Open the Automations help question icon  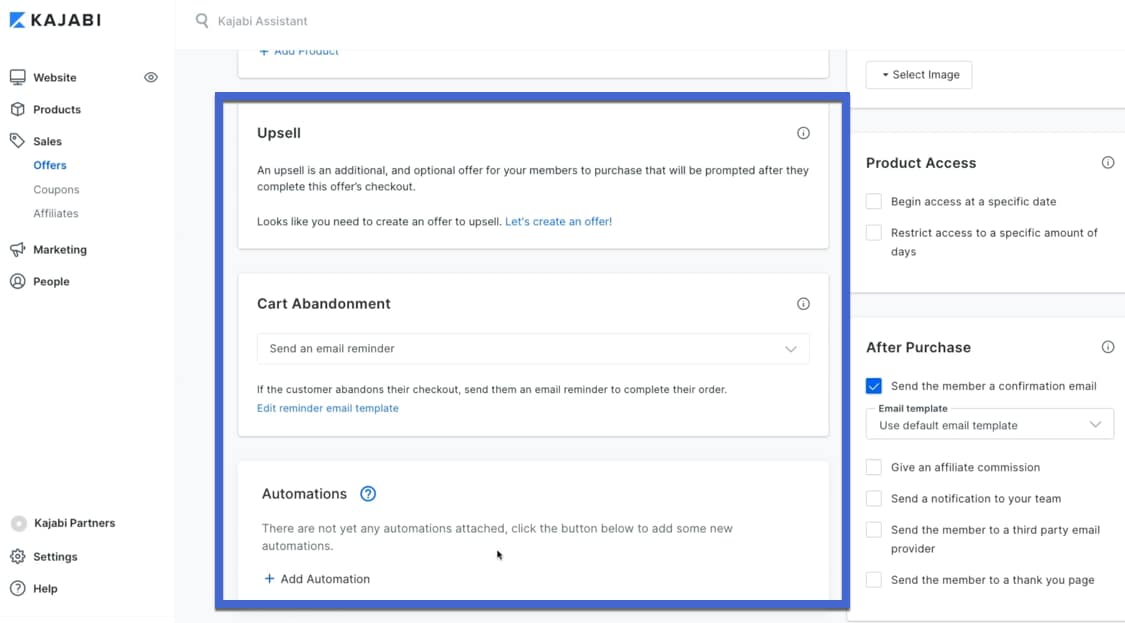(x=368, y=494)
